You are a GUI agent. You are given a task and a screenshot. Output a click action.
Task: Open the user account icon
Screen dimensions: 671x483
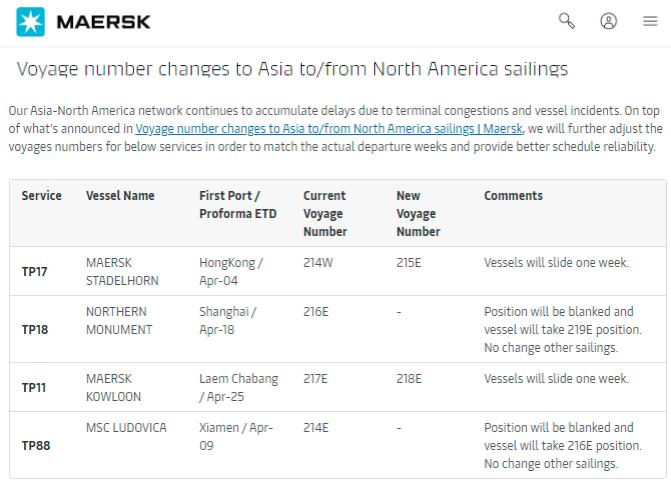[608, 21]
